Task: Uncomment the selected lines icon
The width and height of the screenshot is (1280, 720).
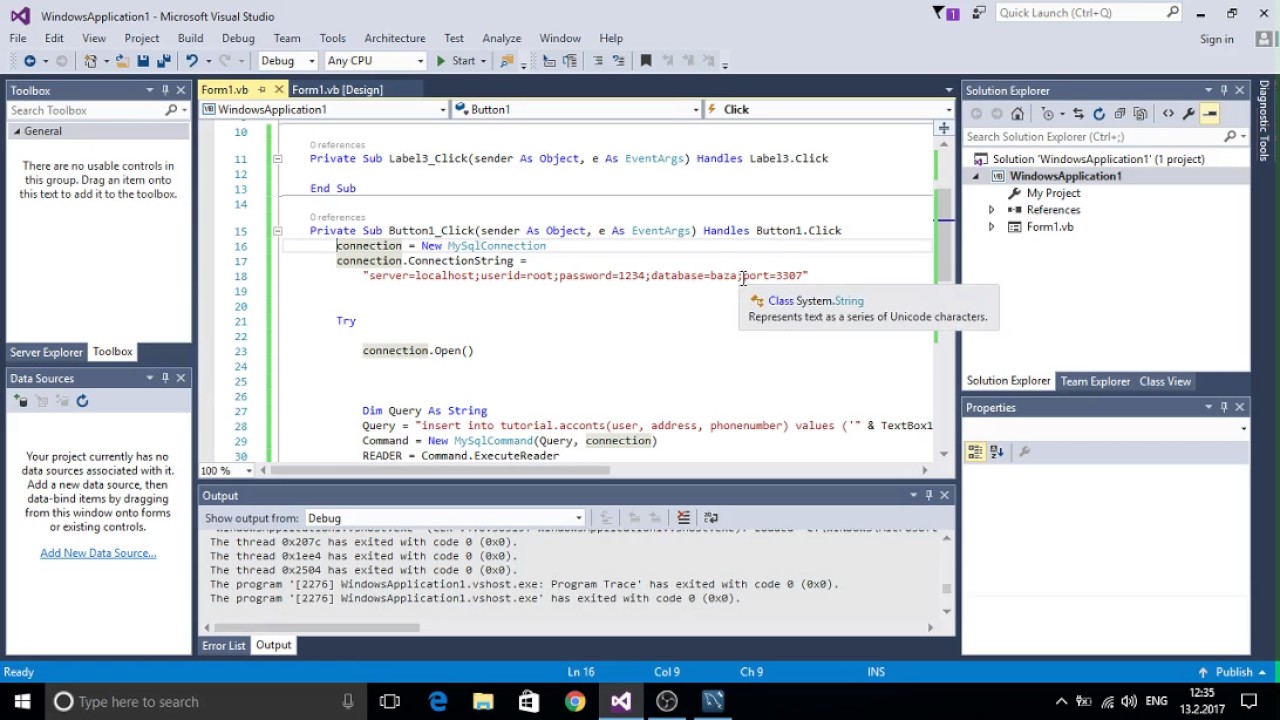Action: (620, 61)
